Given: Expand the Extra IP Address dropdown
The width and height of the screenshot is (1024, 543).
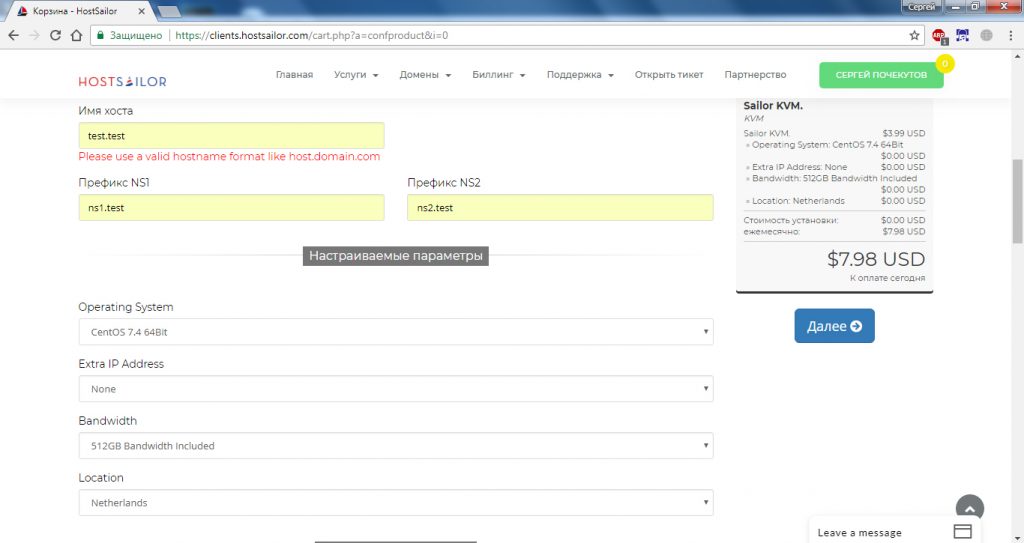Looking at the screenshot, I should pyautogui.click(x=395, y=389).
